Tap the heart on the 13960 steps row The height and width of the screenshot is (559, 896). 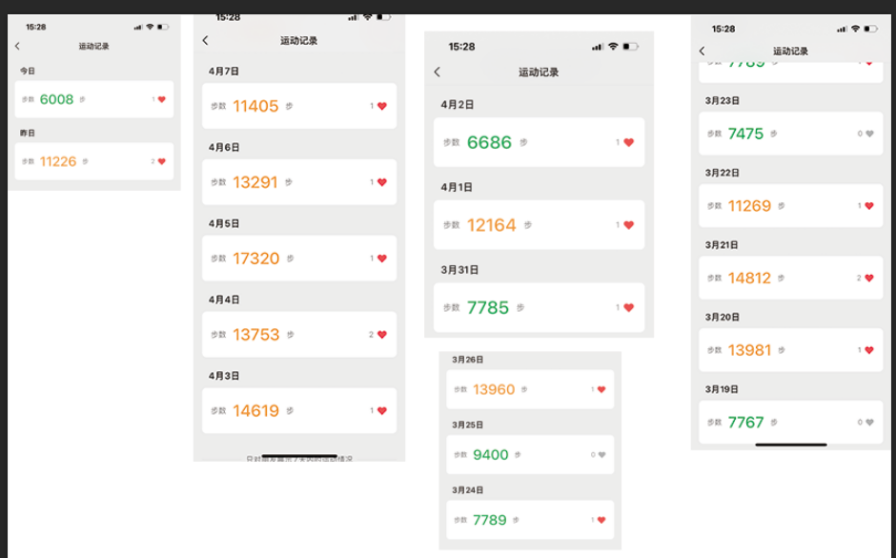[601, 389]
